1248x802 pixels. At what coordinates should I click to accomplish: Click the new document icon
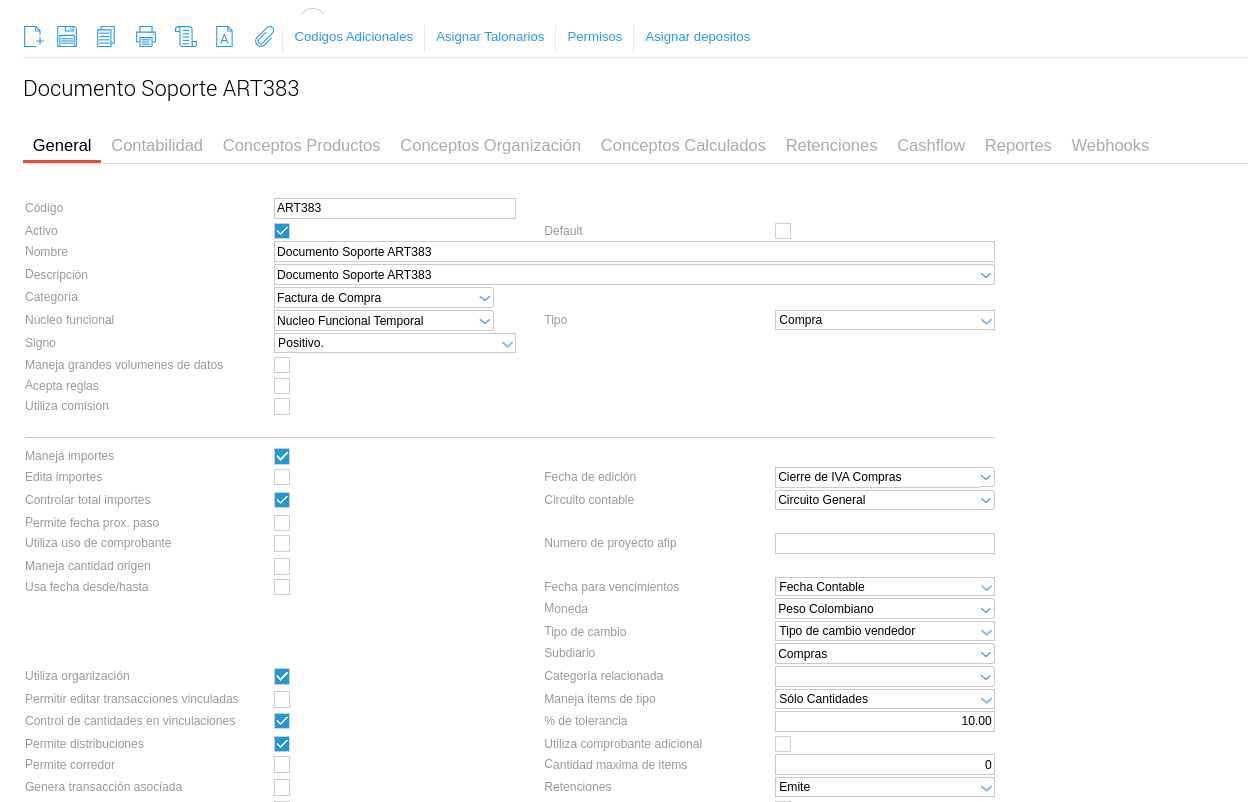tap(33, 37)
